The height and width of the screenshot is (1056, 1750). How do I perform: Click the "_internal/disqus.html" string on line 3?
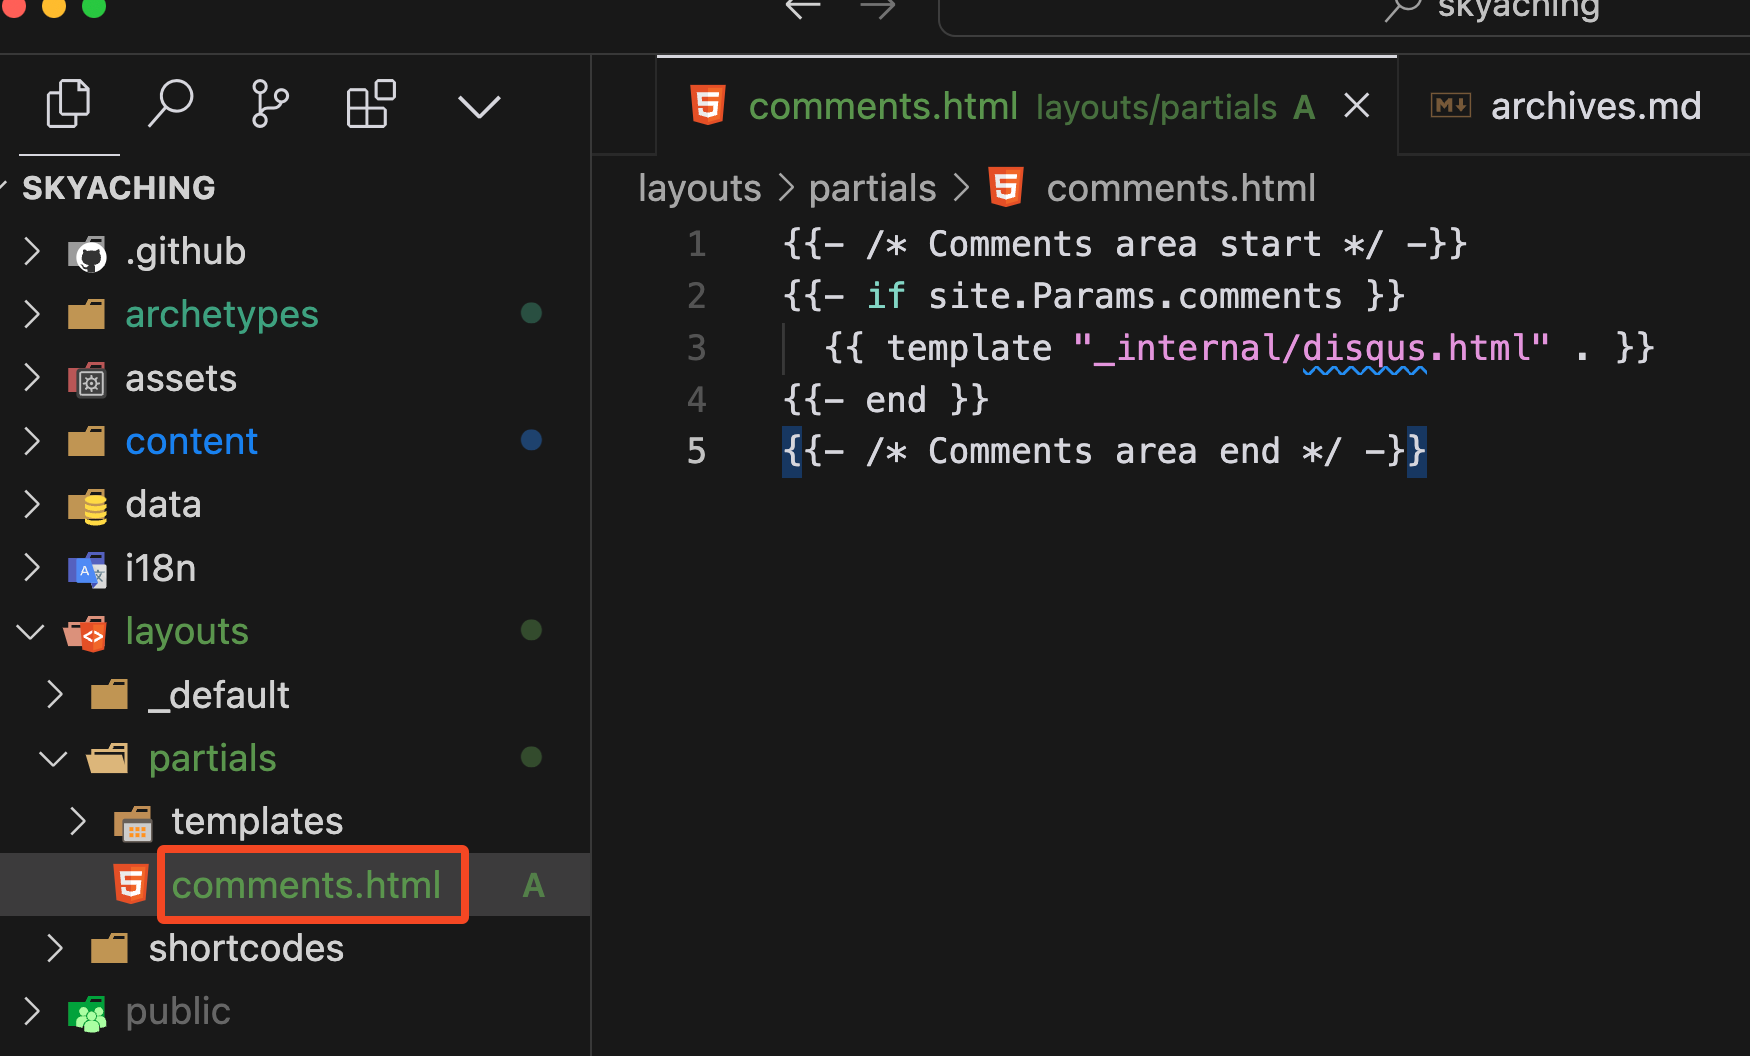1311,348
